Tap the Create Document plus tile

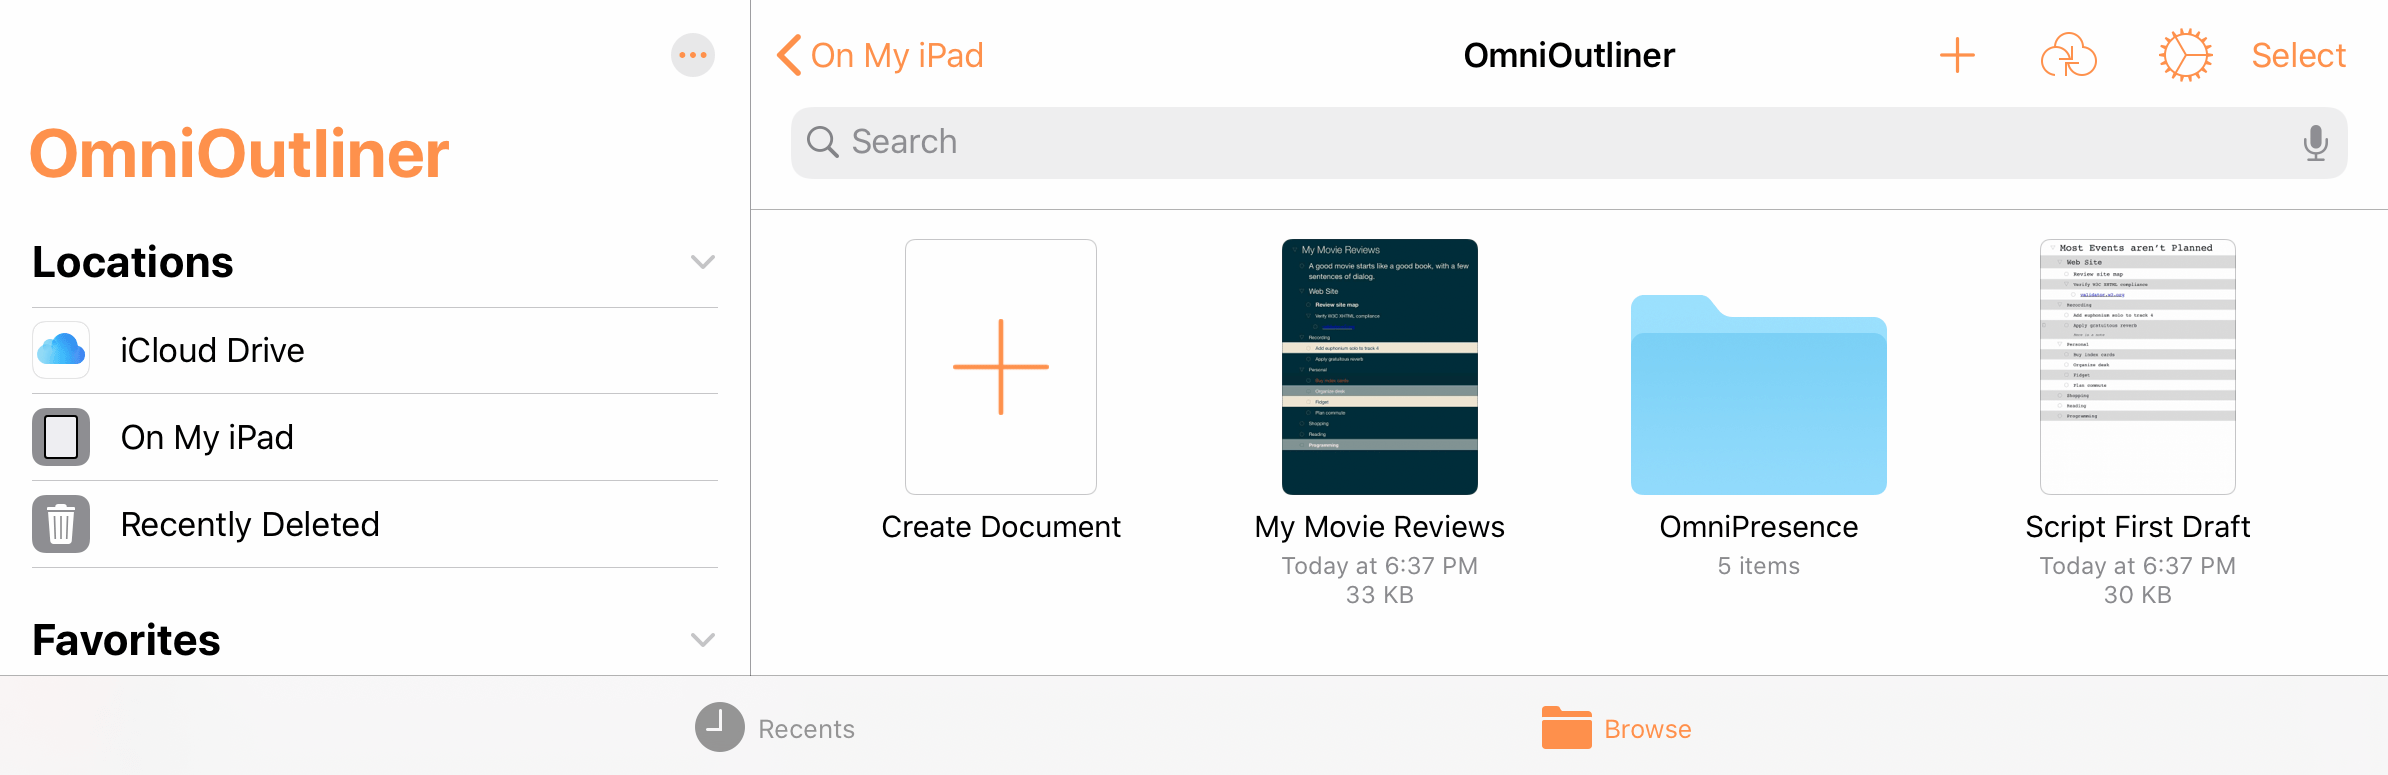click(x=1001, y=367)
